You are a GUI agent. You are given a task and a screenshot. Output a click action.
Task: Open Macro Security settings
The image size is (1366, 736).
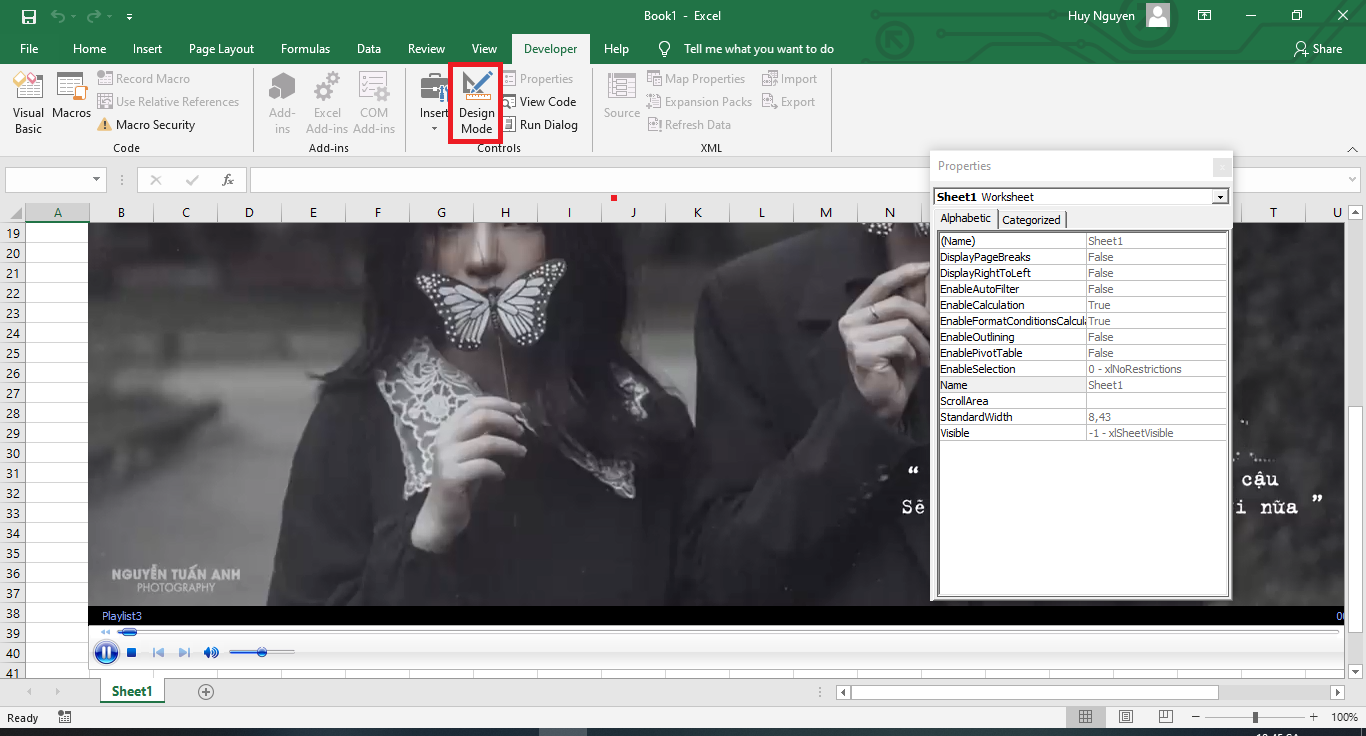pyautogui.click(x=147, y=124)
